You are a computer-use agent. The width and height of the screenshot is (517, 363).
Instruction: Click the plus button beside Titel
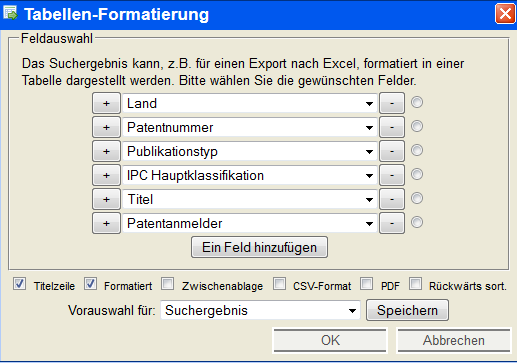[x=106, y=199]
